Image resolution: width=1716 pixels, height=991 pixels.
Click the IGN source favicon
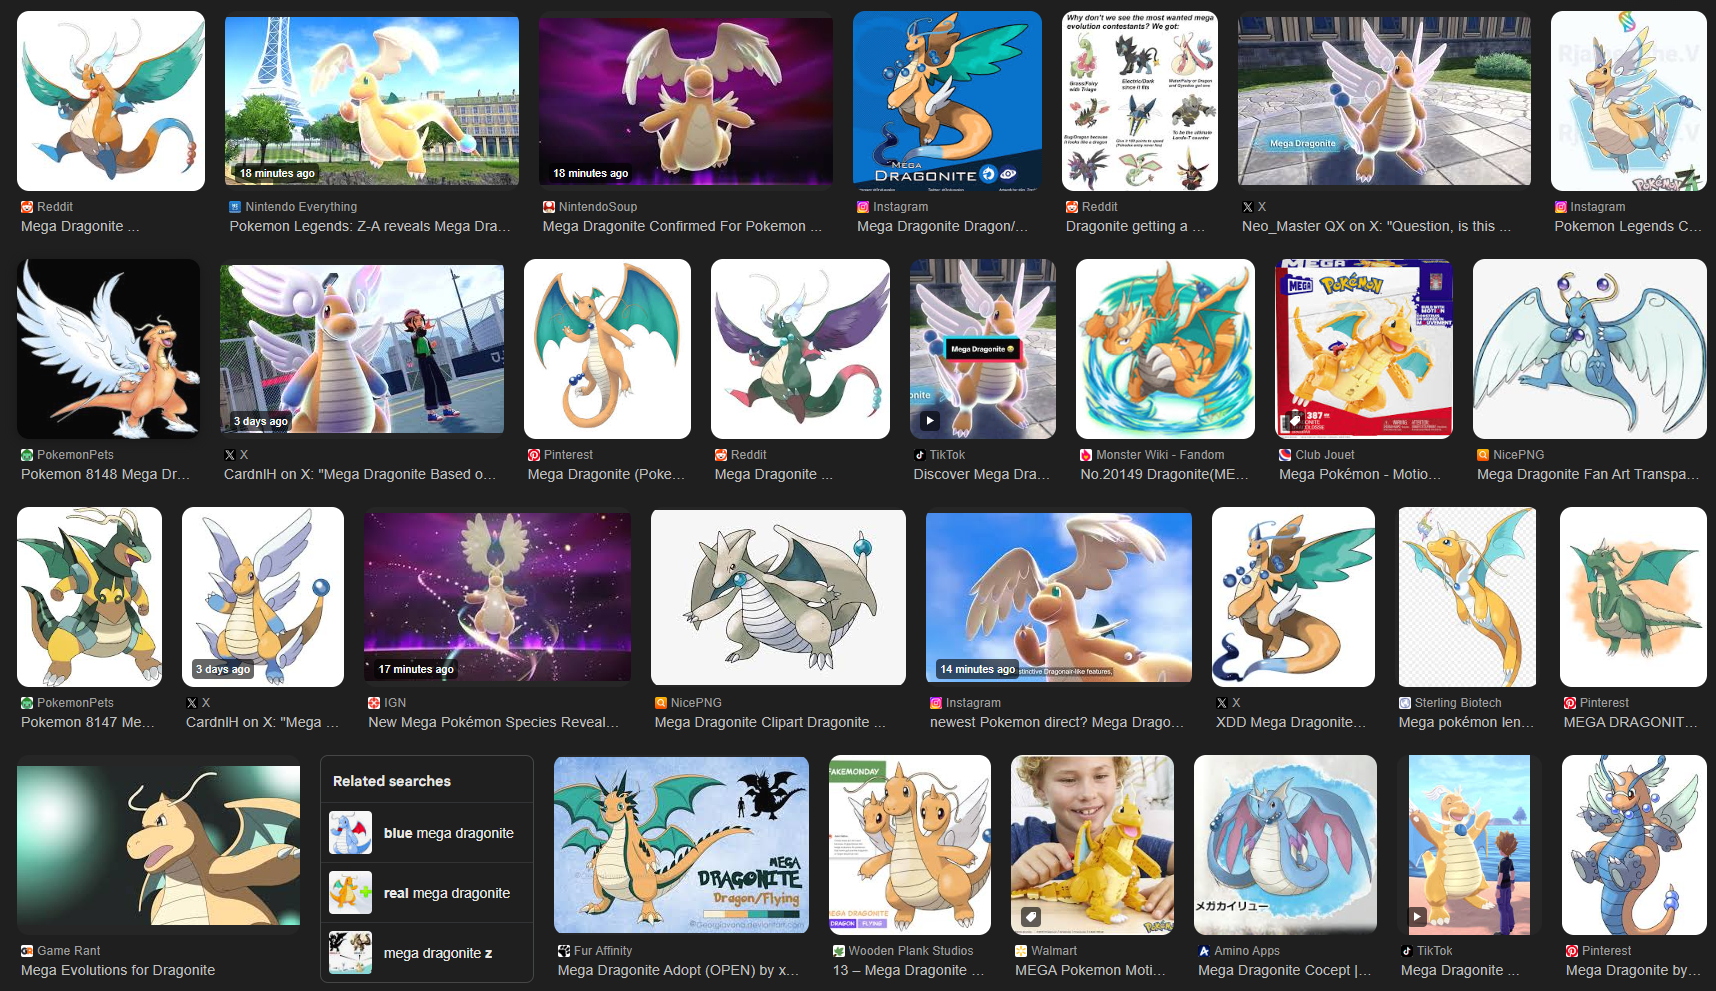[374, 703]
